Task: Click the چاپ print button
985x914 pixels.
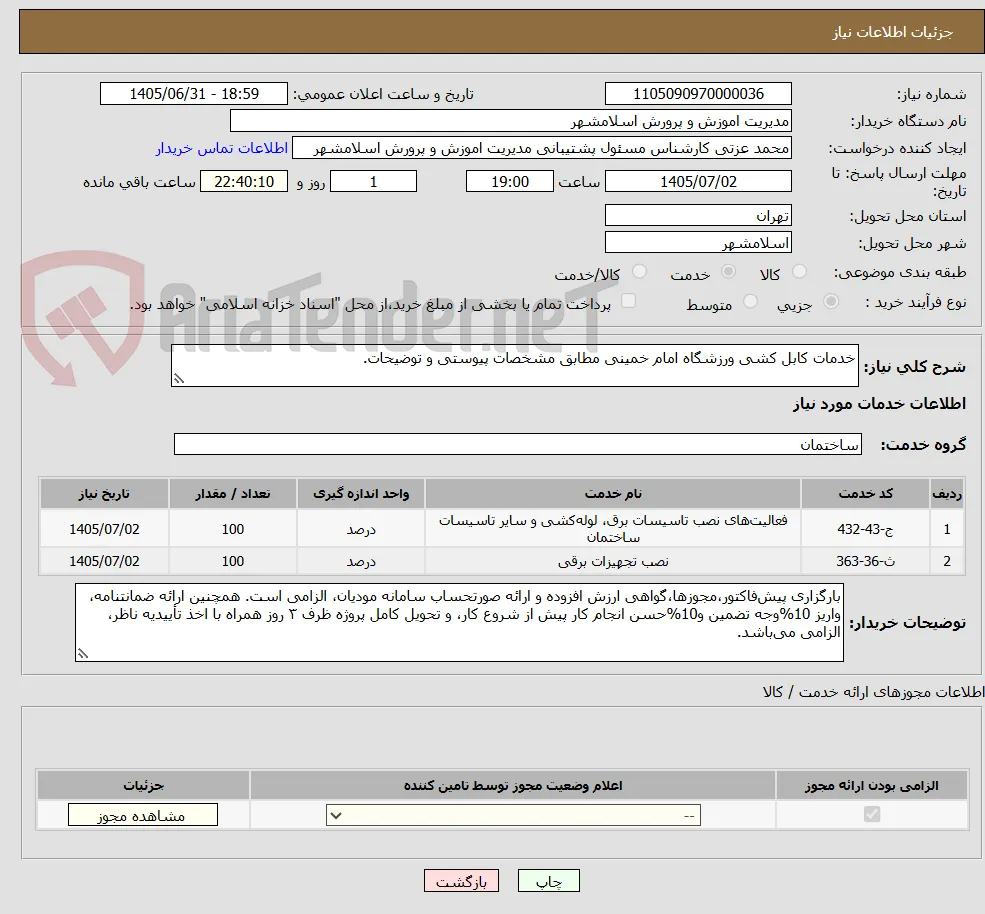Action: pos(548,881)
